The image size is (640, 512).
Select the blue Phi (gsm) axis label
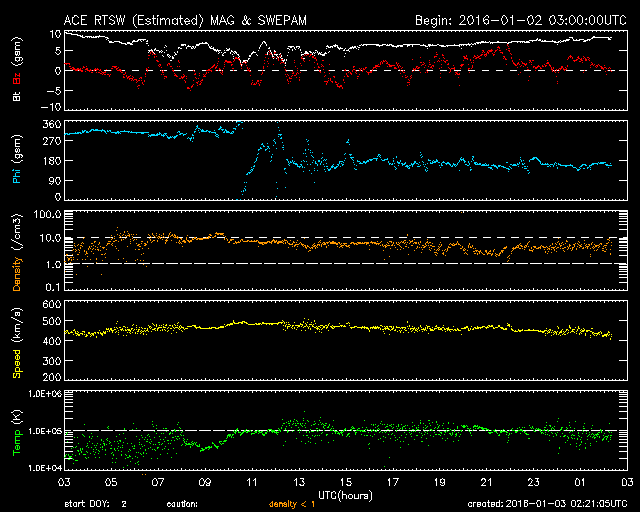16,164
